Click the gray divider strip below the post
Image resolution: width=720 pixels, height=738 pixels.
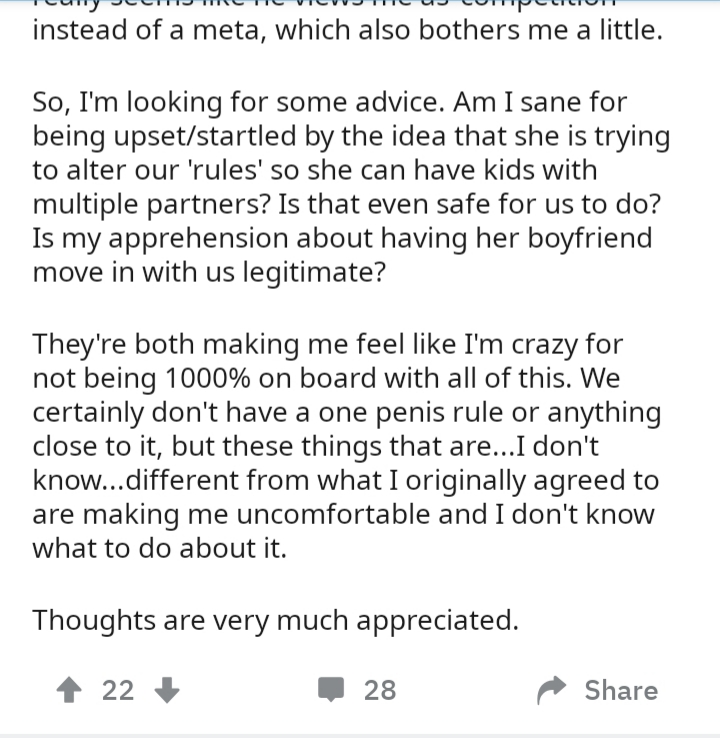point(360,736)
